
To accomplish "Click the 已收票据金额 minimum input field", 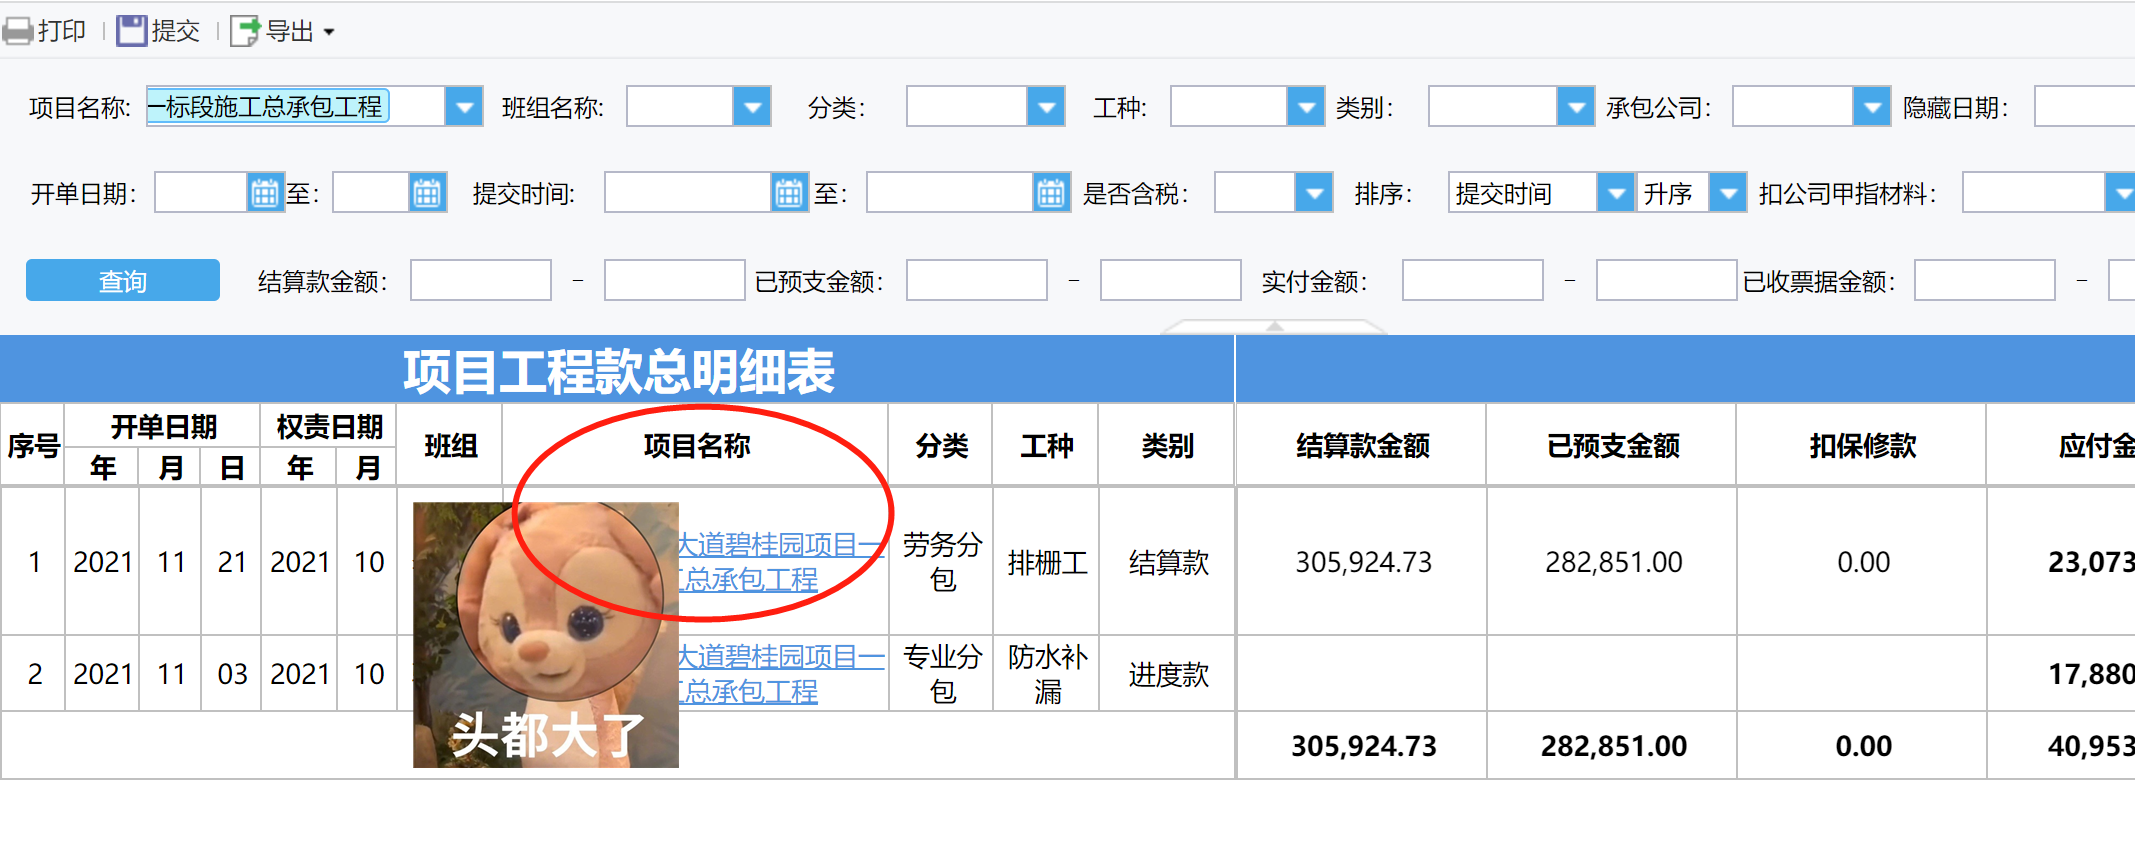I will pyautogui.click(x=1985, y=281).
